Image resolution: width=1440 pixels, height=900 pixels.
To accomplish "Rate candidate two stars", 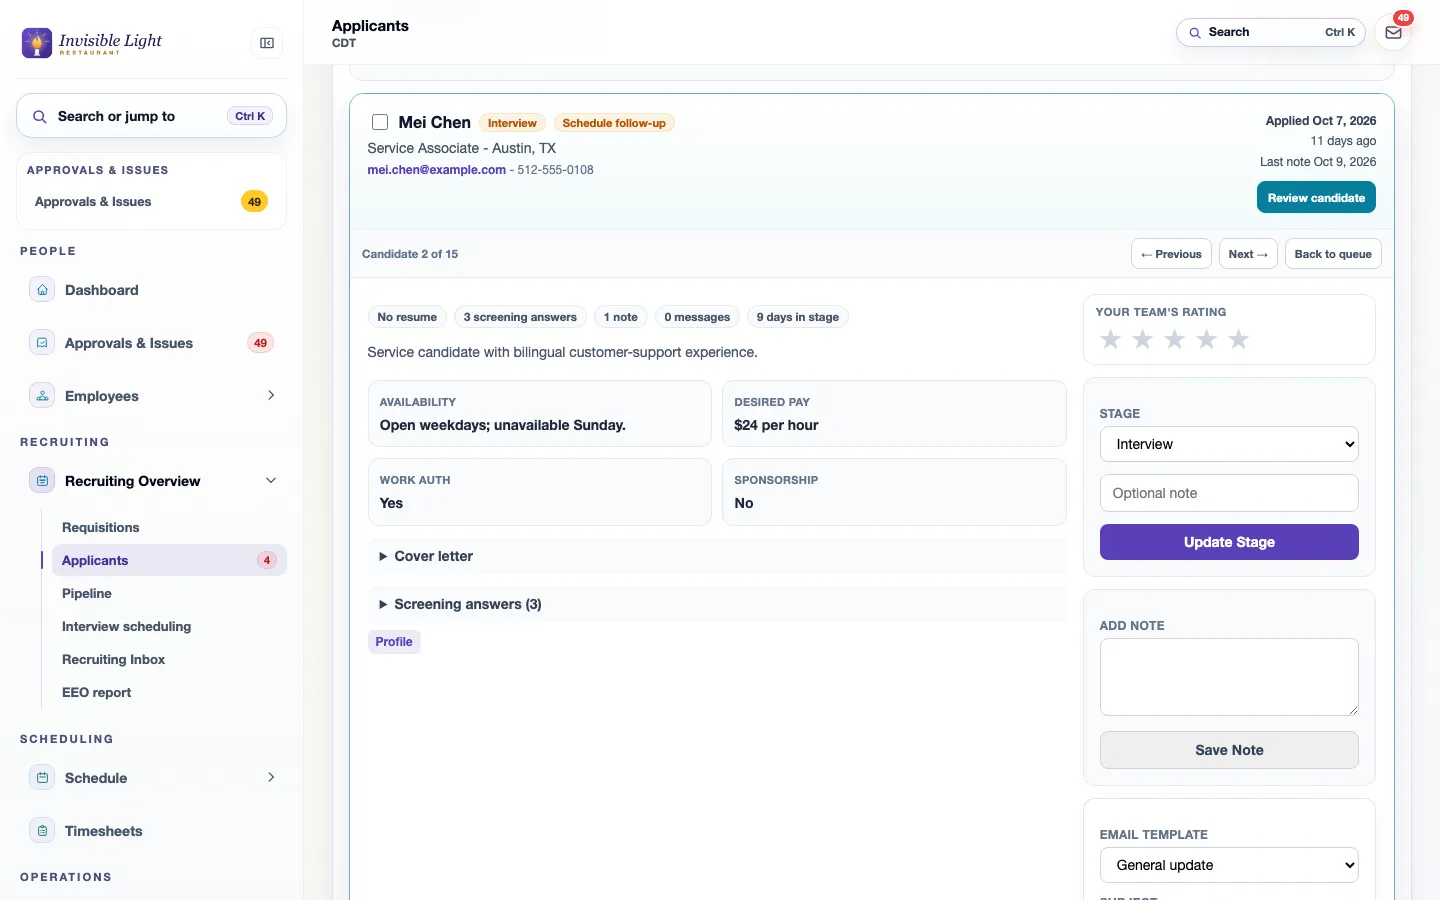I will (x=1142, y=340).
